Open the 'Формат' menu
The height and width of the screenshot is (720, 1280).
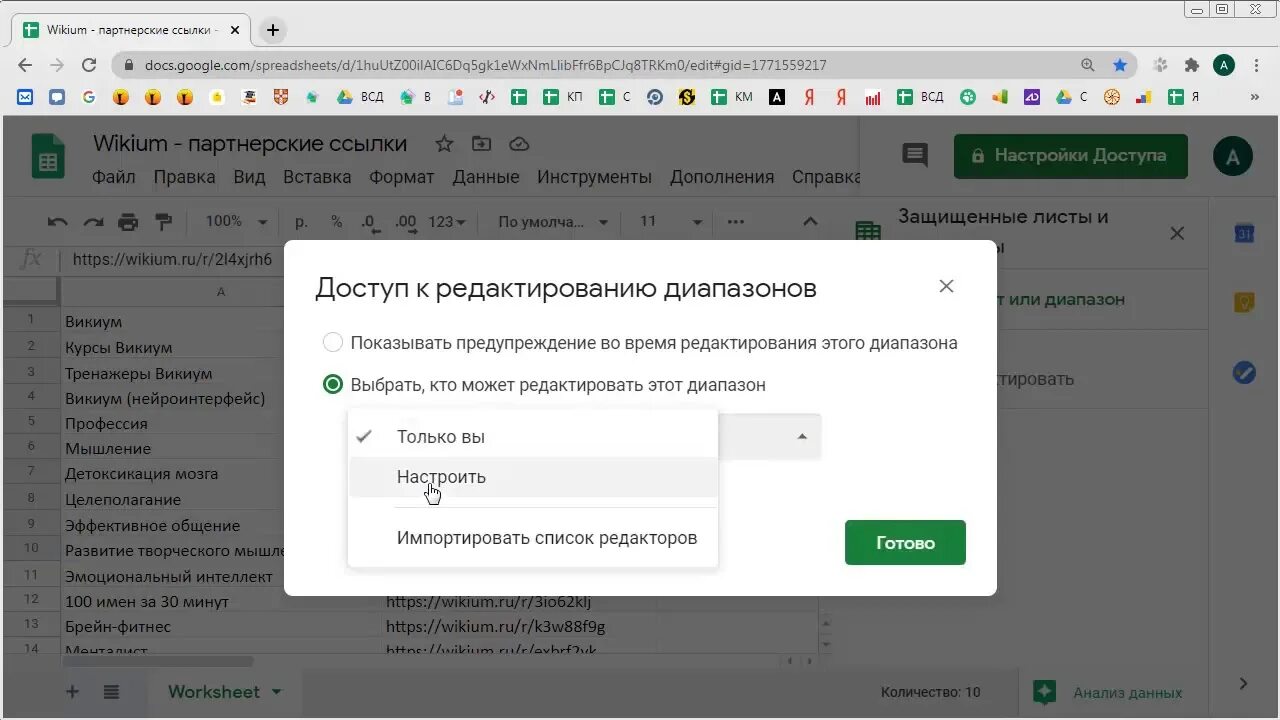402,177
